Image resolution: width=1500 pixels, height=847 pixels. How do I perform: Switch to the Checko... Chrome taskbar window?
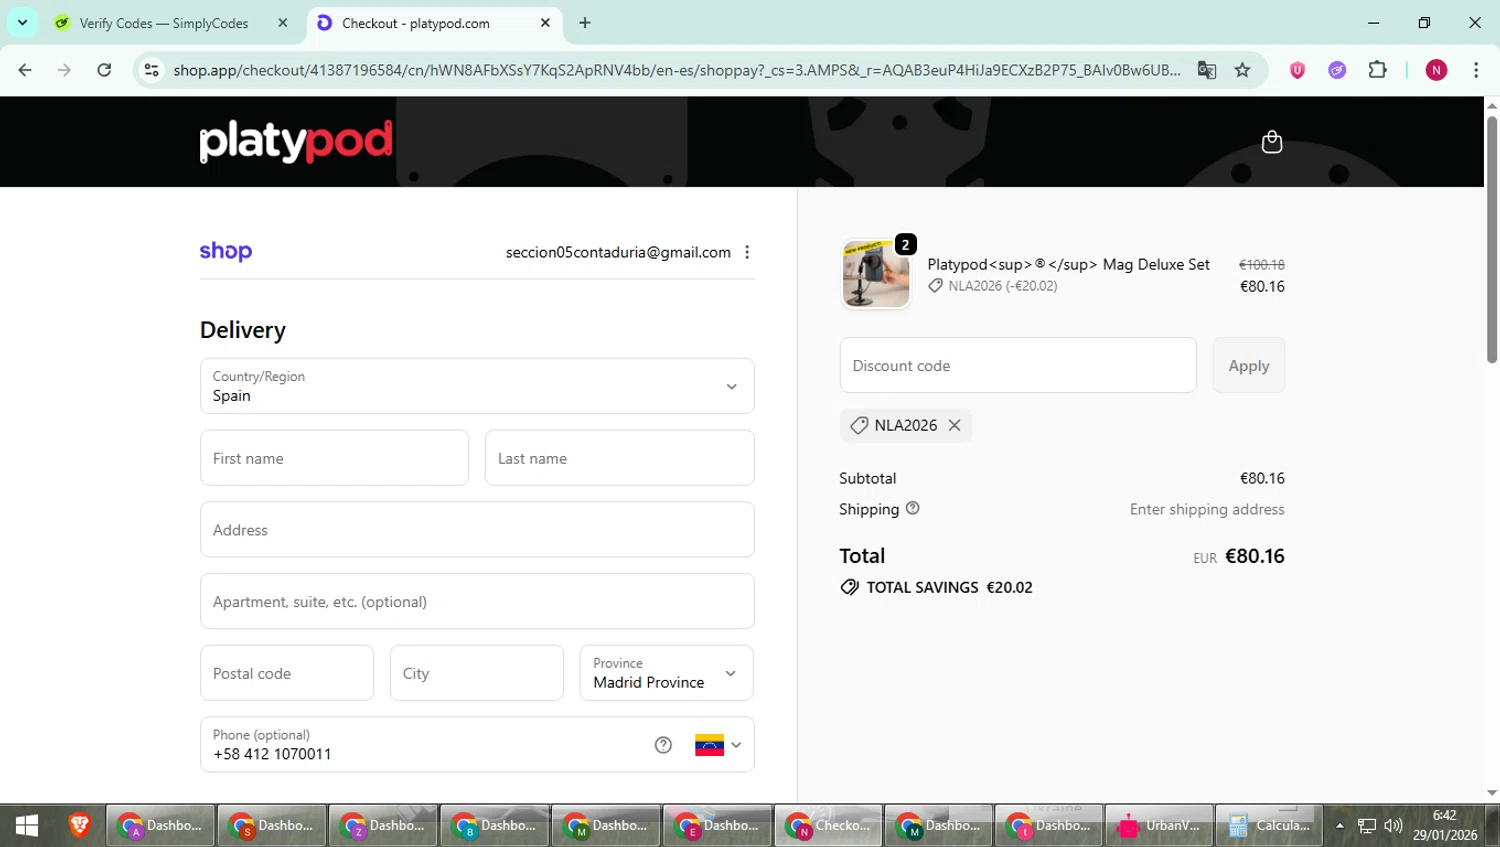tap(828, 825)
